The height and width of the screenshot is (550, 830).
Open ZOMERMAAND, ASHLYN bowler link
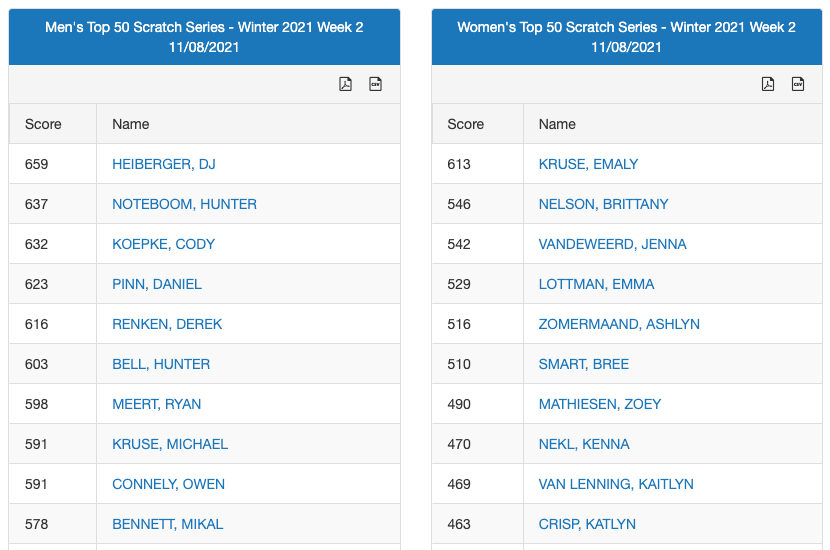pos(619,324)
